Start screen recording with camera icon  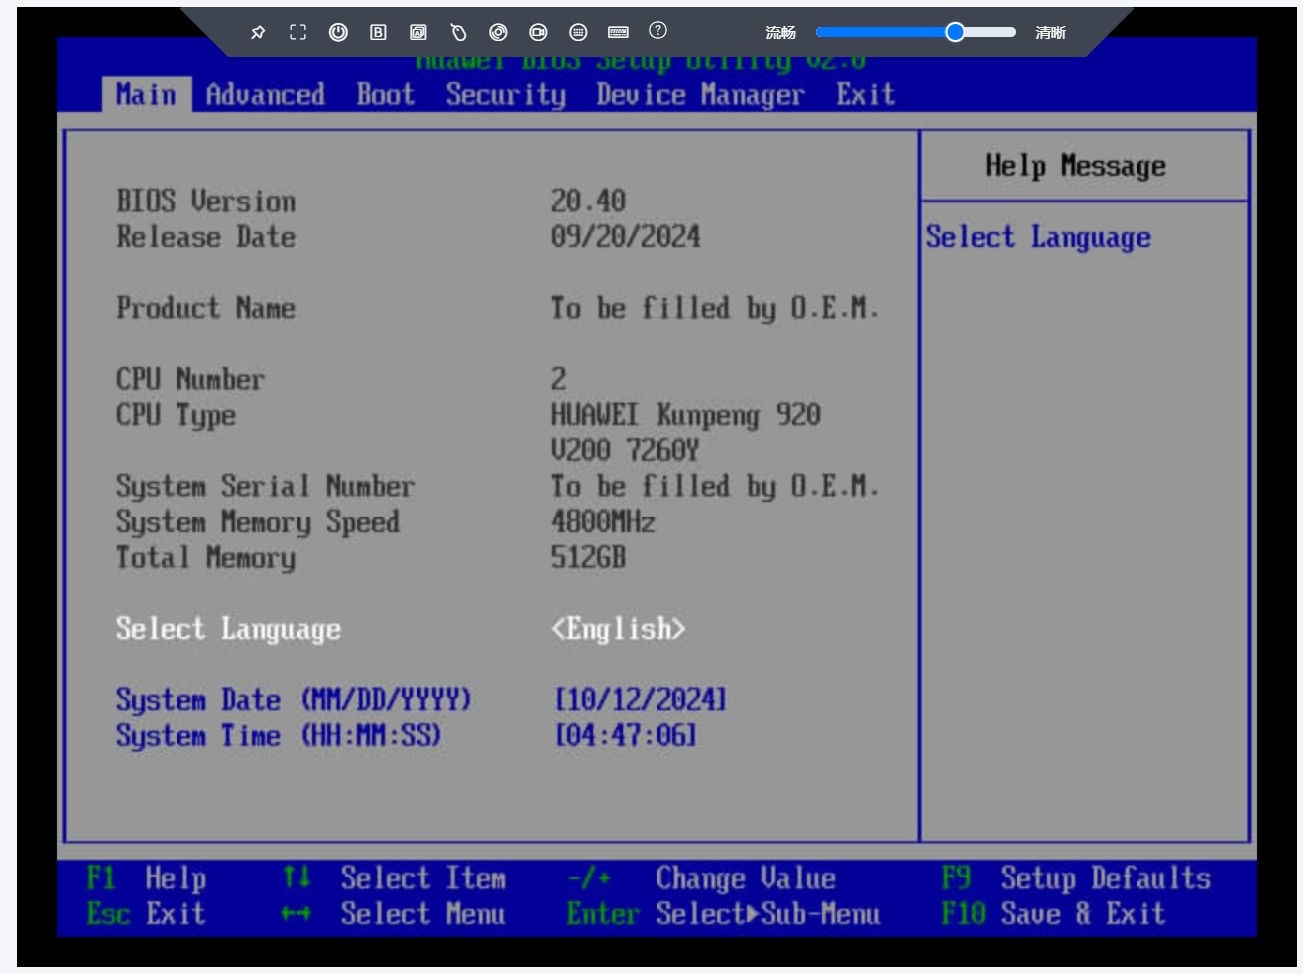tap(538, 32)
